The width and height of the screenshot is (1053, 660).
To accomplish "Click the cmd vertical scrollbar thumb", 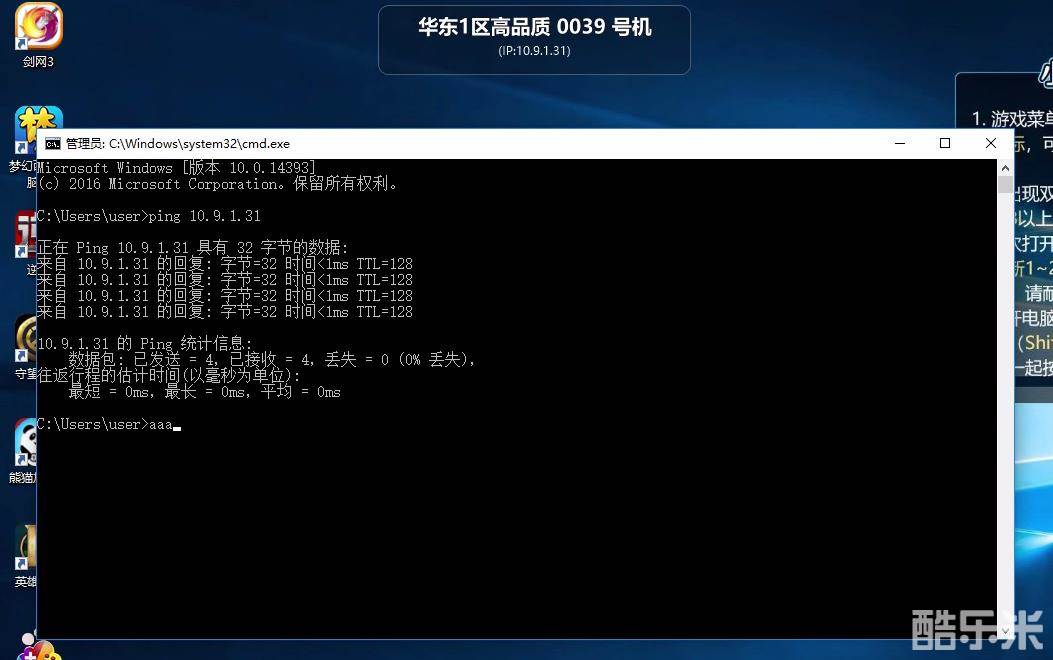I will tap(1005, 185).
